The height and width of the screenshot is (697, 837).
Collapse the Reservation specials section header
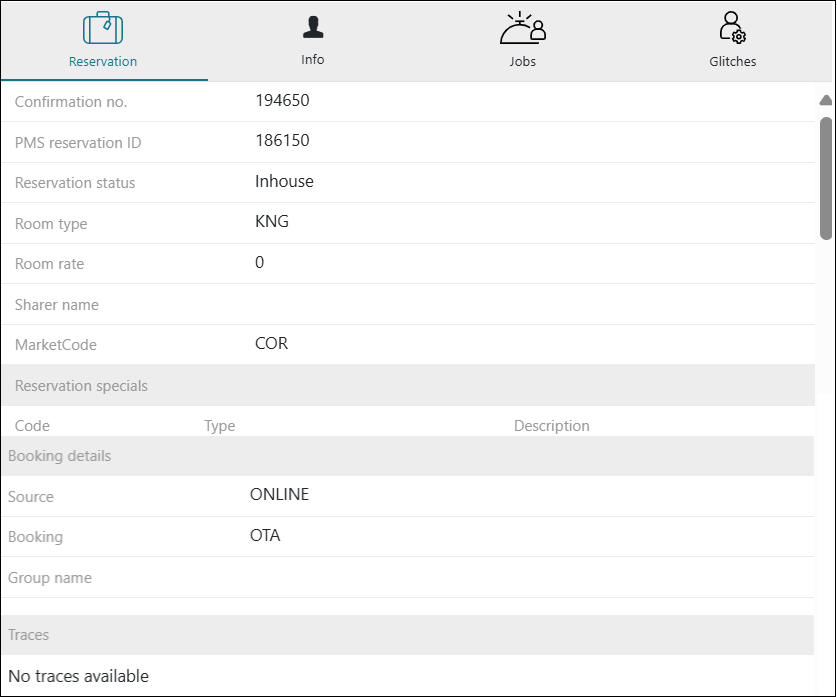81,386
